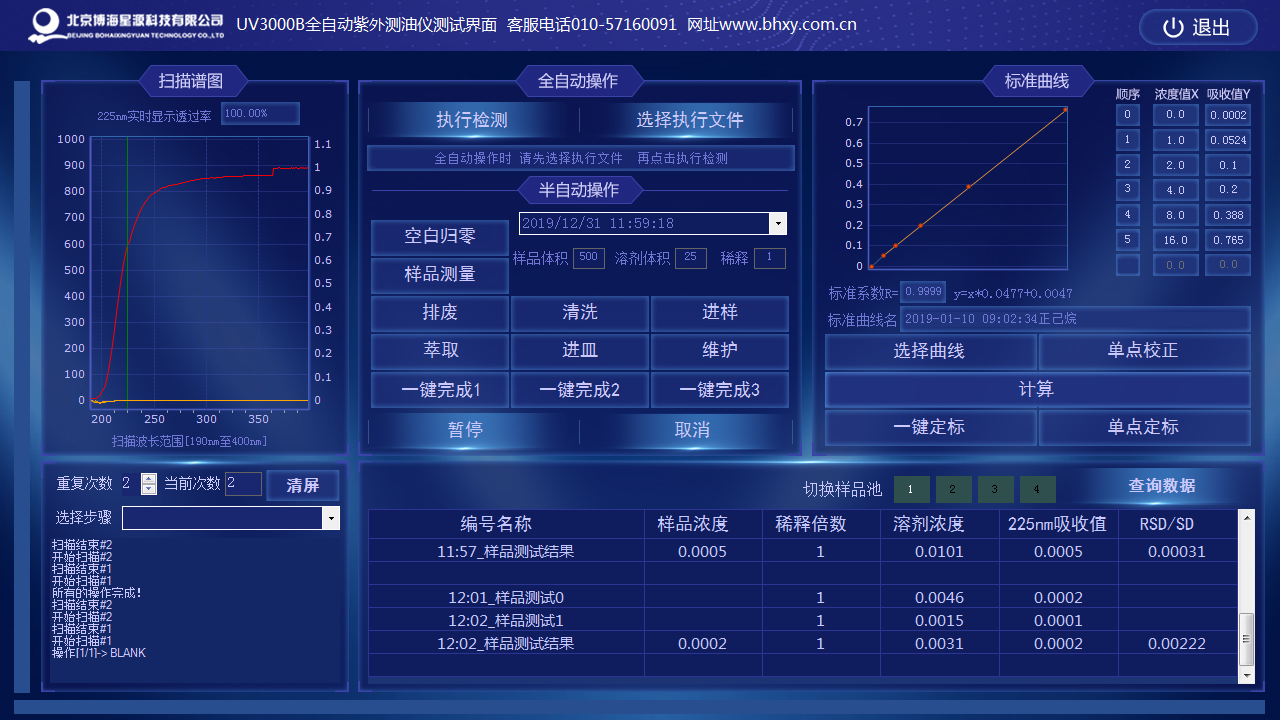Click the 萃取 extraction button

point(439,351)
